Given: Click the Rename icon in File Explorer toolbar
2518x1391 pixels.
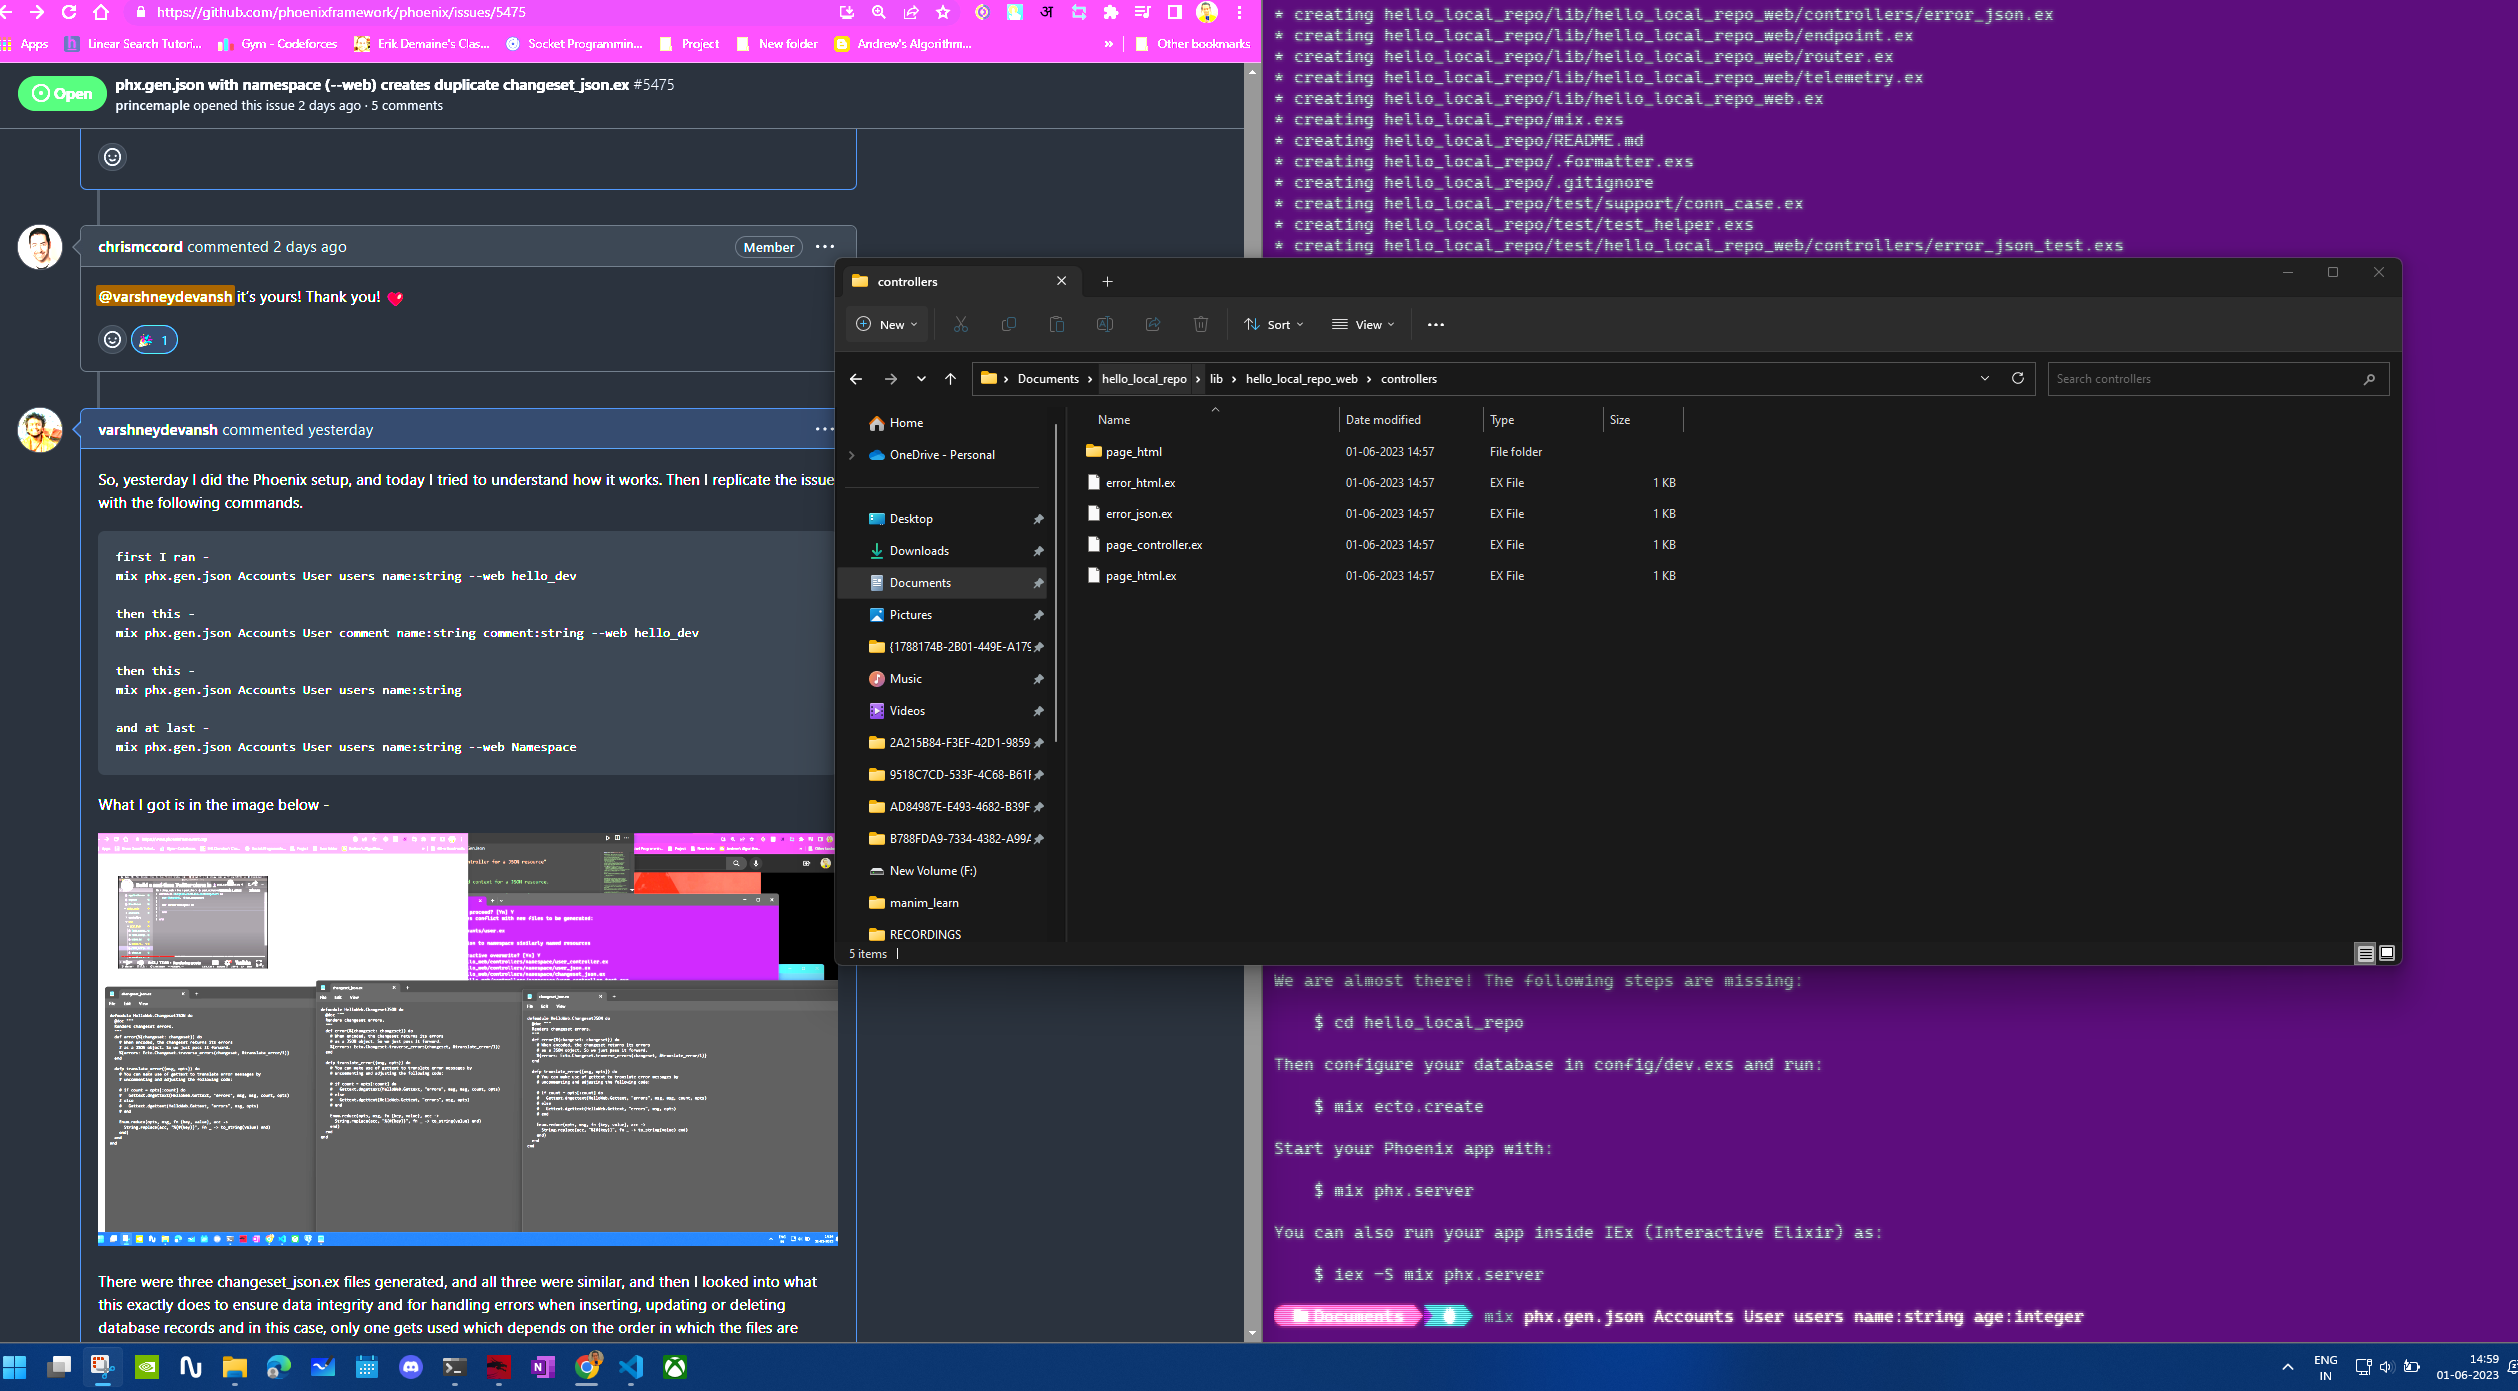Looking at the screenshot, I should [1104, 324].
